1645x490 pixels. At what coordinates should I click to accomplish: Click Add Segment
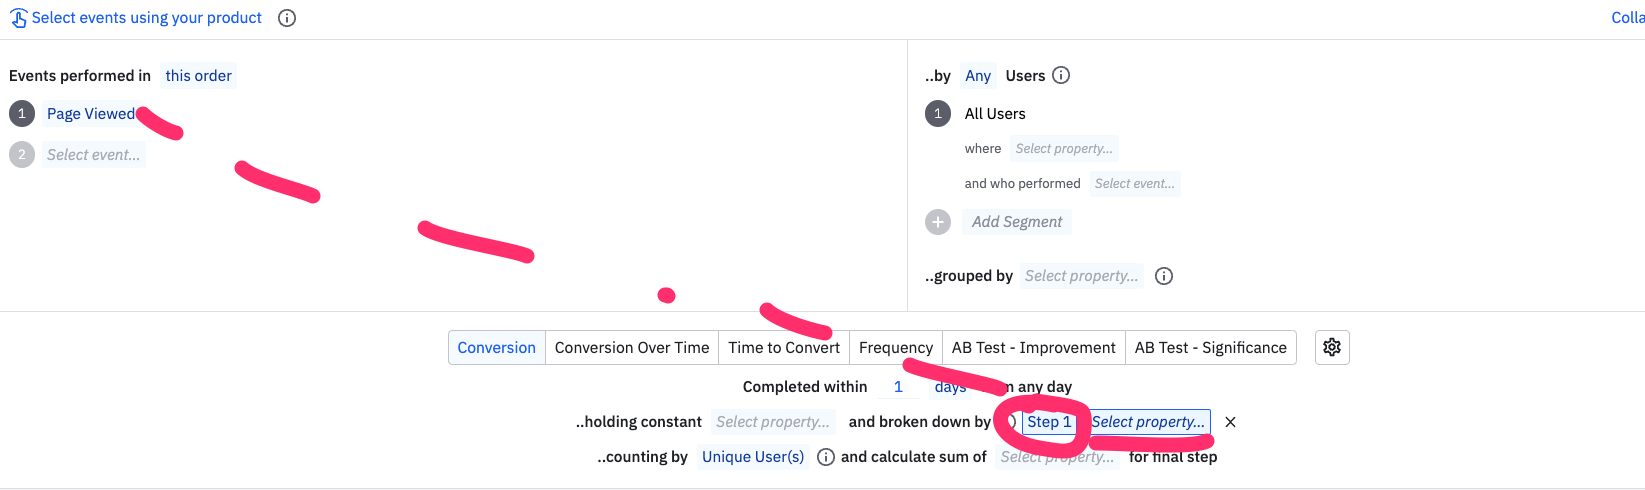pyautogui.click(x=1017, y=222)
